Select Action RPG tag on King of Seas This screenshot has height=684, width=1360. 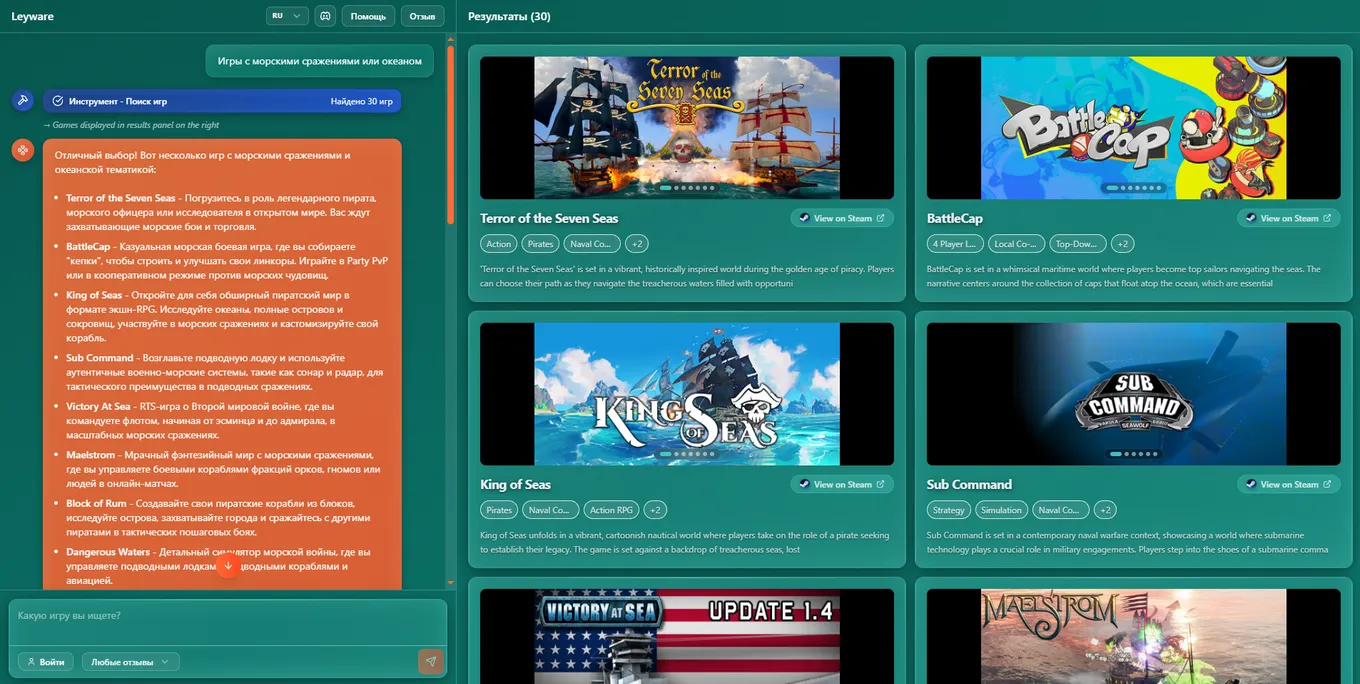[611, 510]
